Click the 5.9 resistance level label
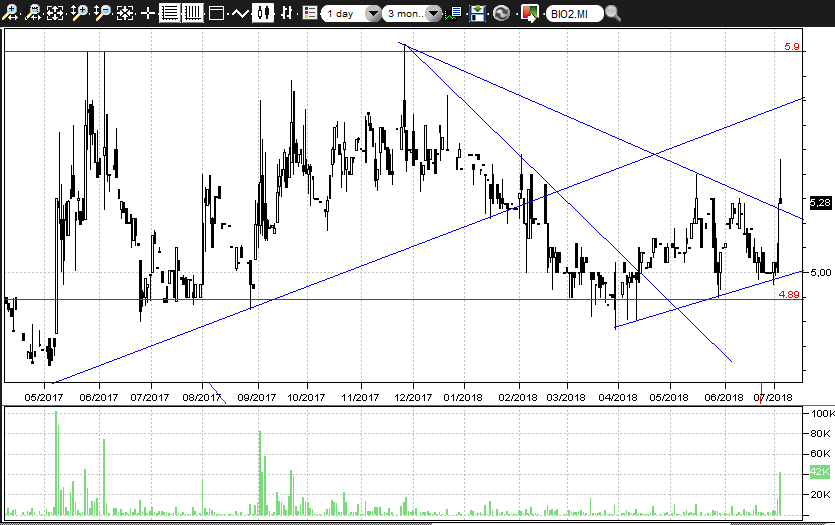Image resolution: width=835 pixels, height=525 pixels. 791,46
